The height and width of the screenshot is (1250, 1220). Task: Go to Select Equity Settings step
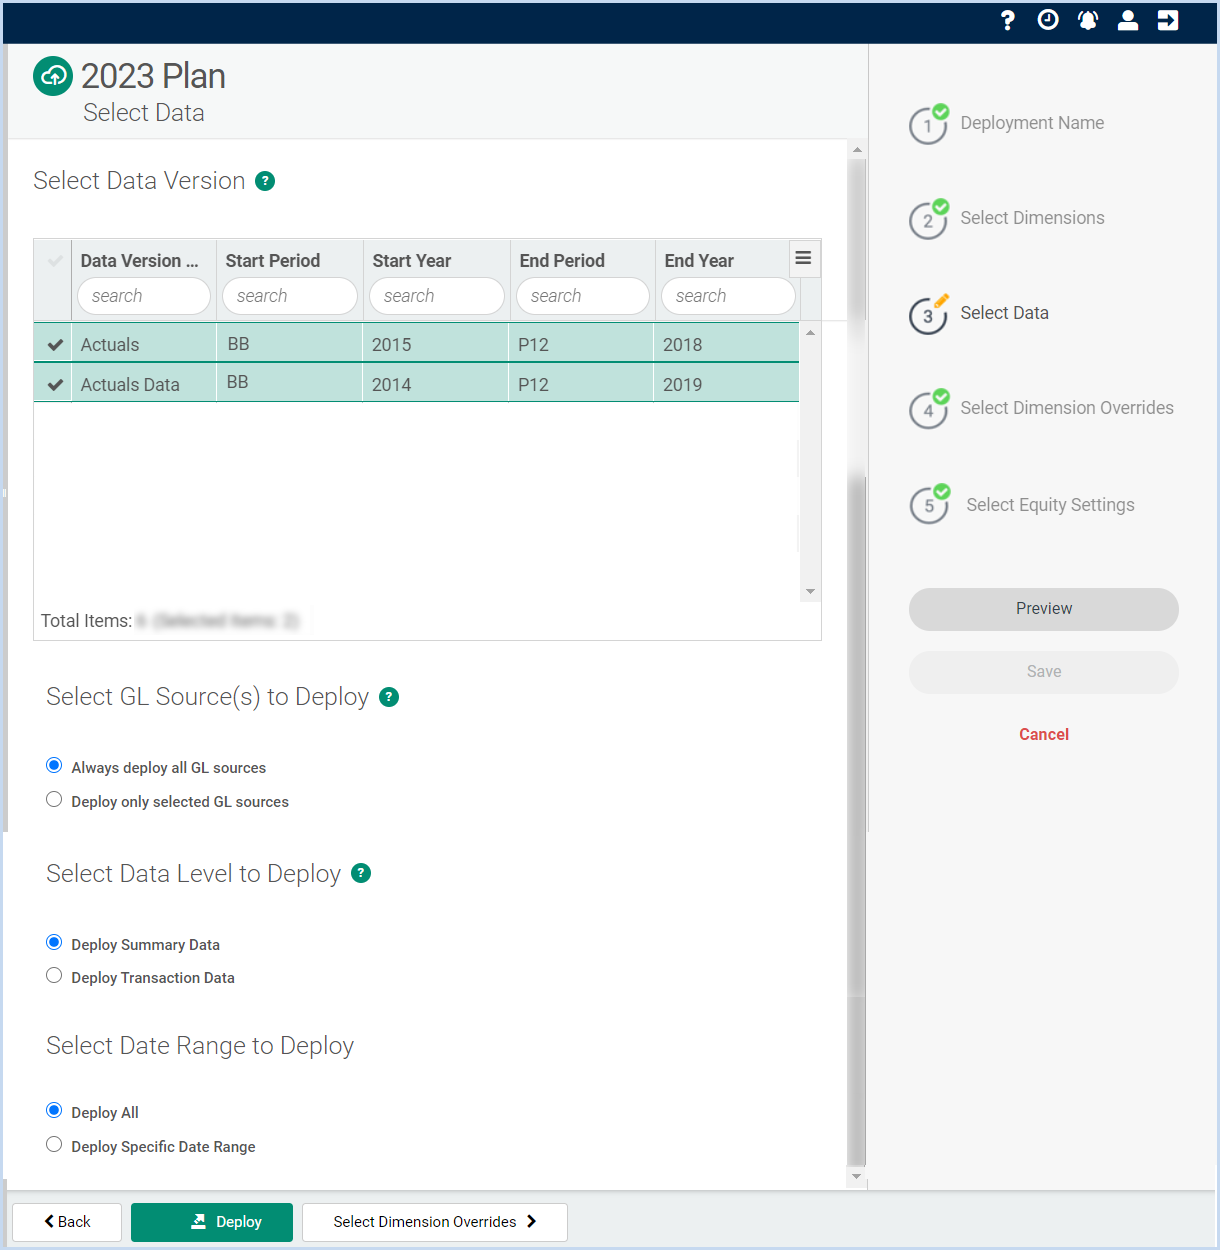(1050, 505)
